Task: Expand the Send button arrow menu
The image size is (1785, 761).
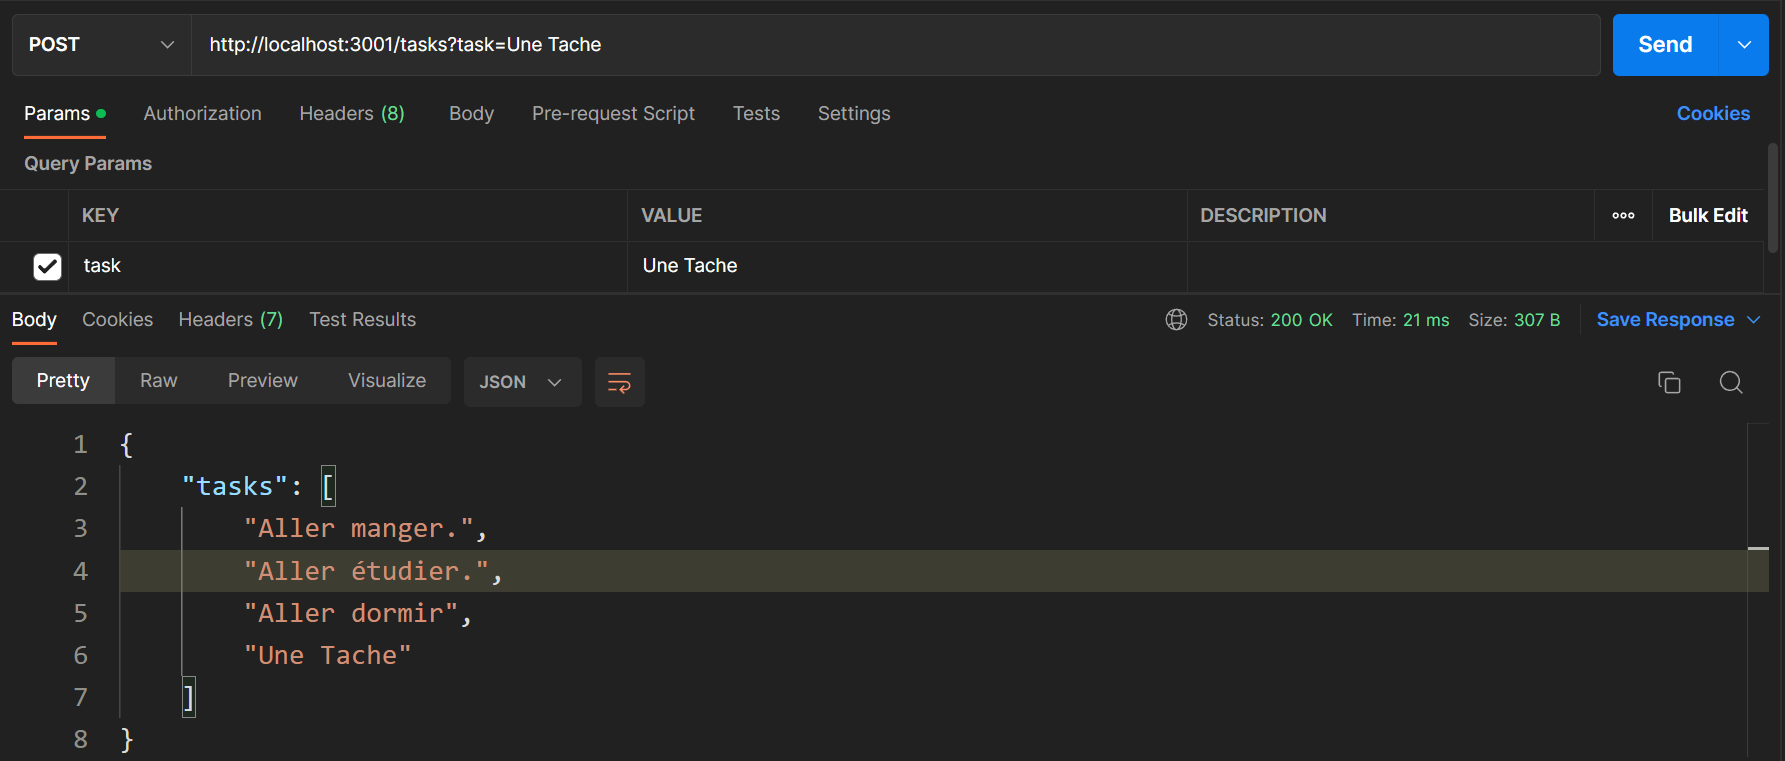Action: click(x=1744, y=45)
